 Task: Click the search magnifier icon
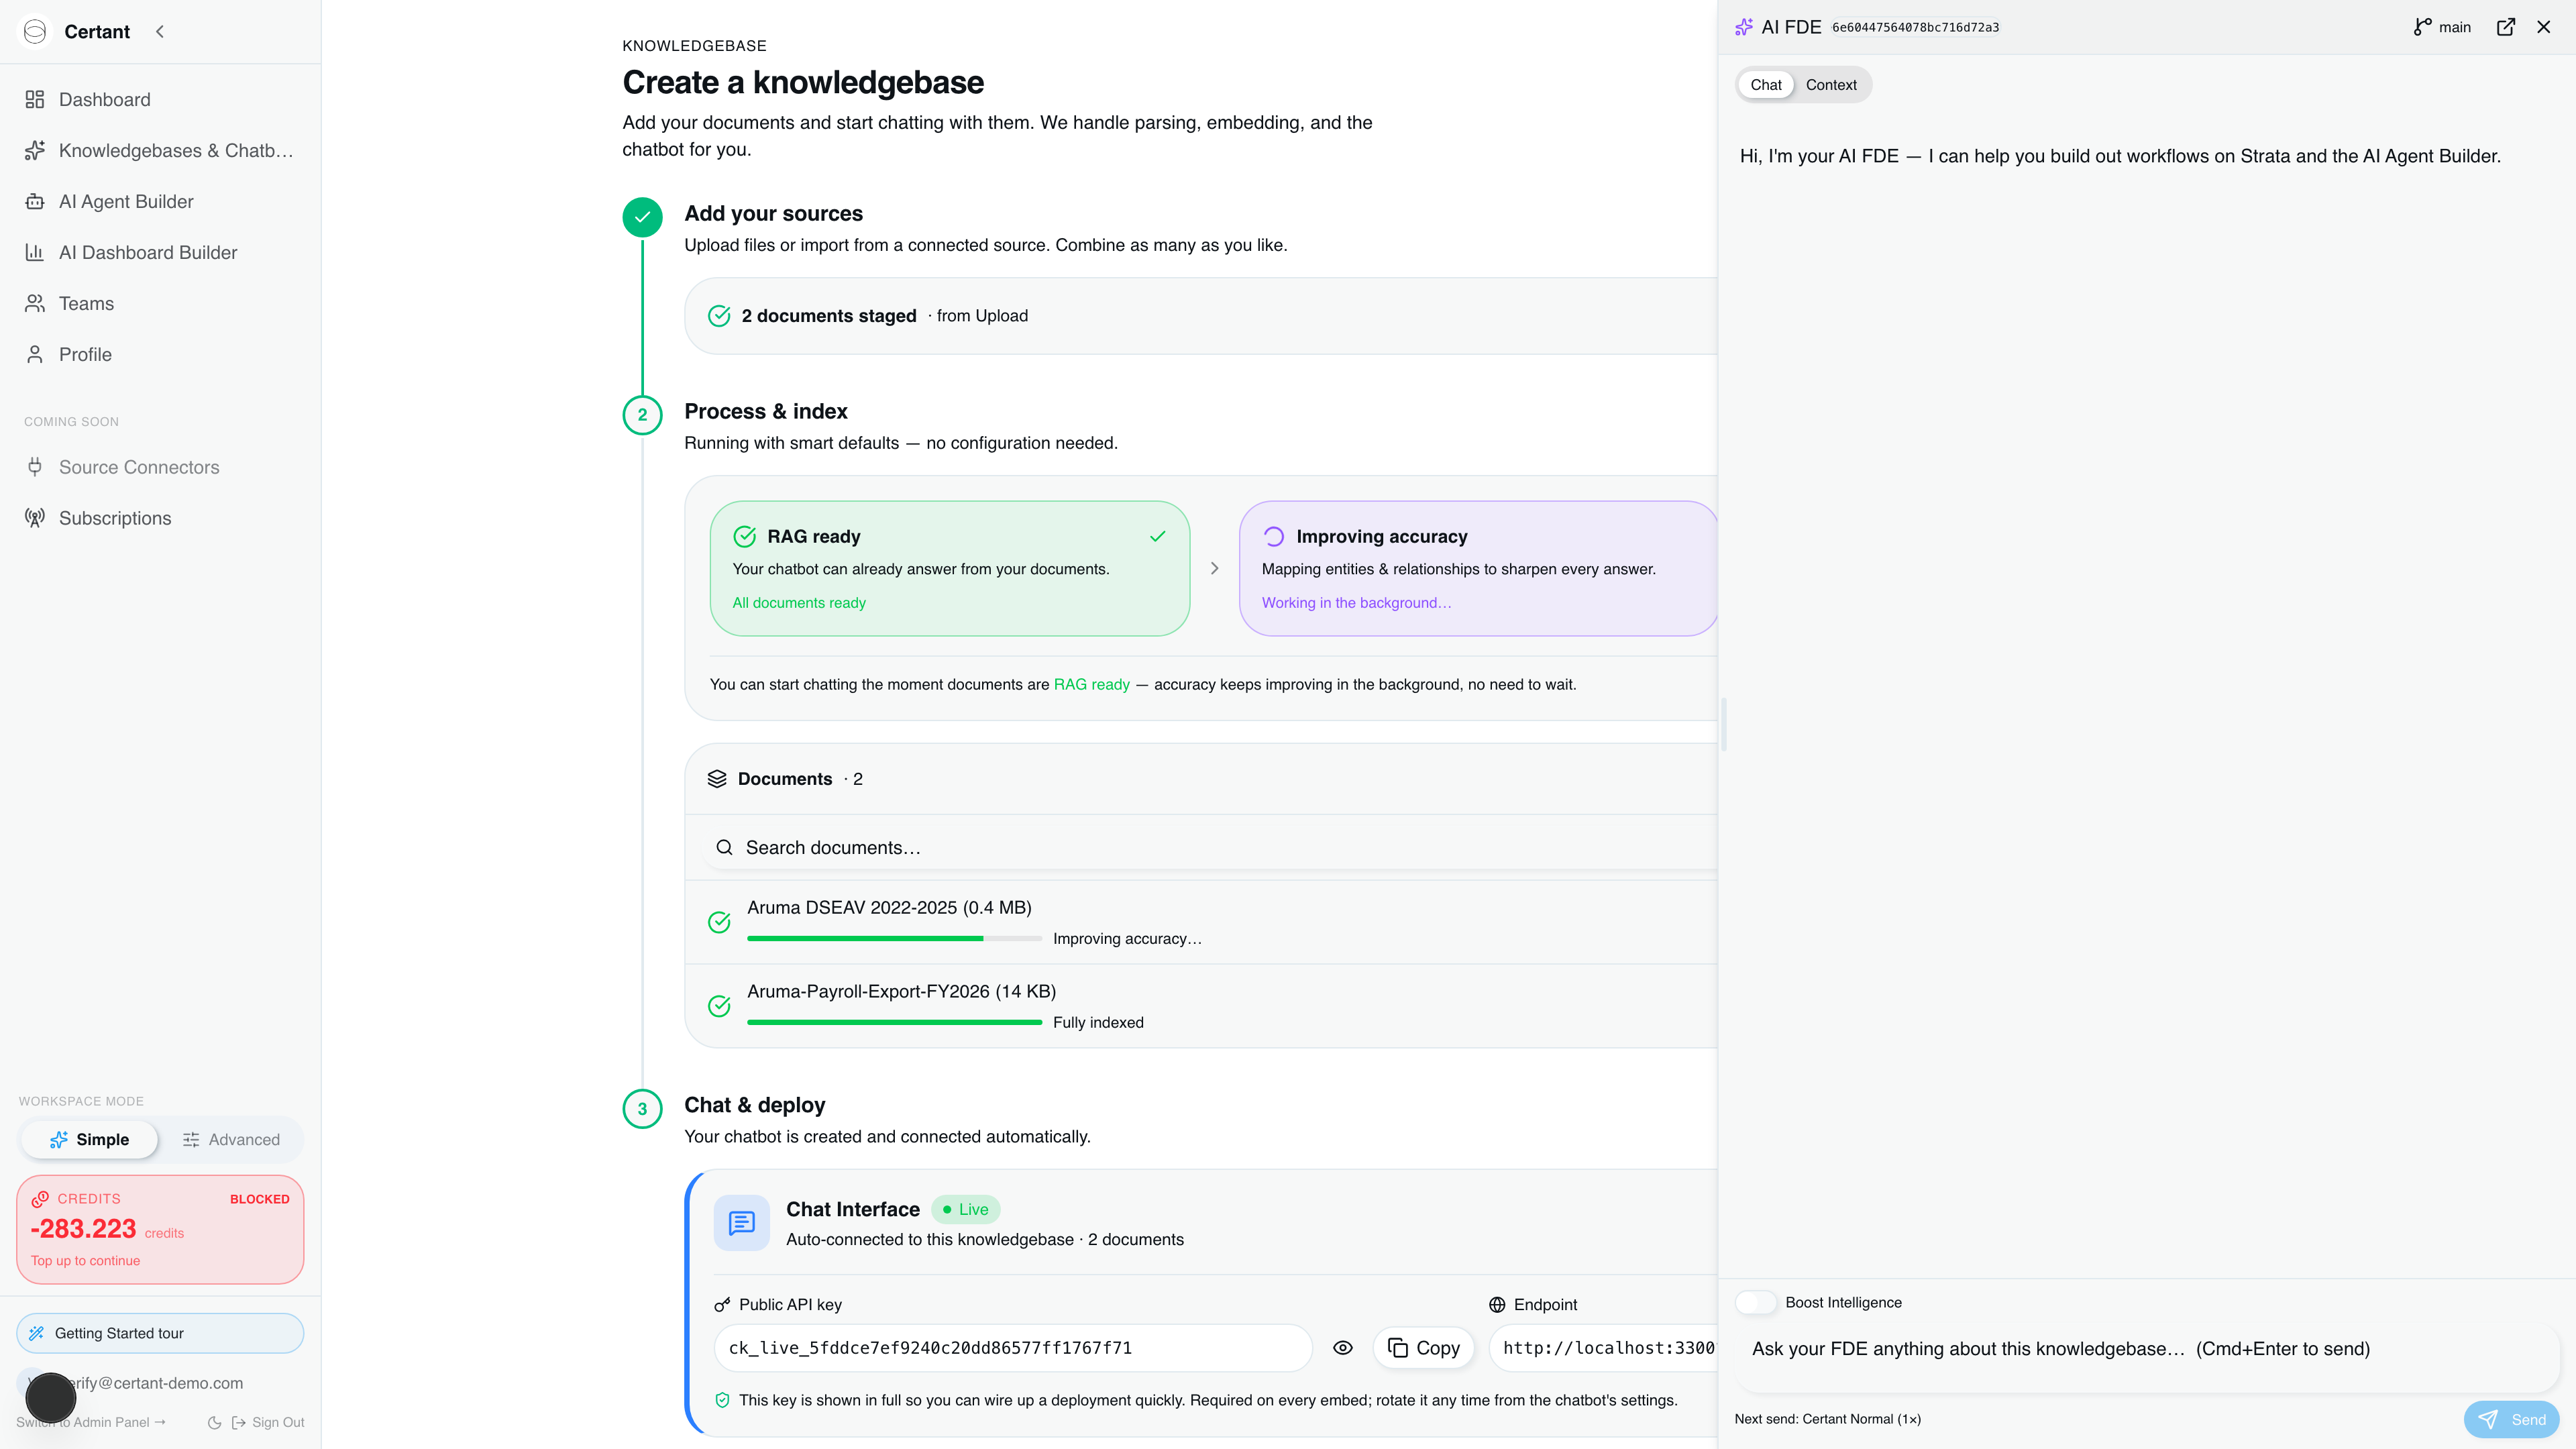(724, 847)
